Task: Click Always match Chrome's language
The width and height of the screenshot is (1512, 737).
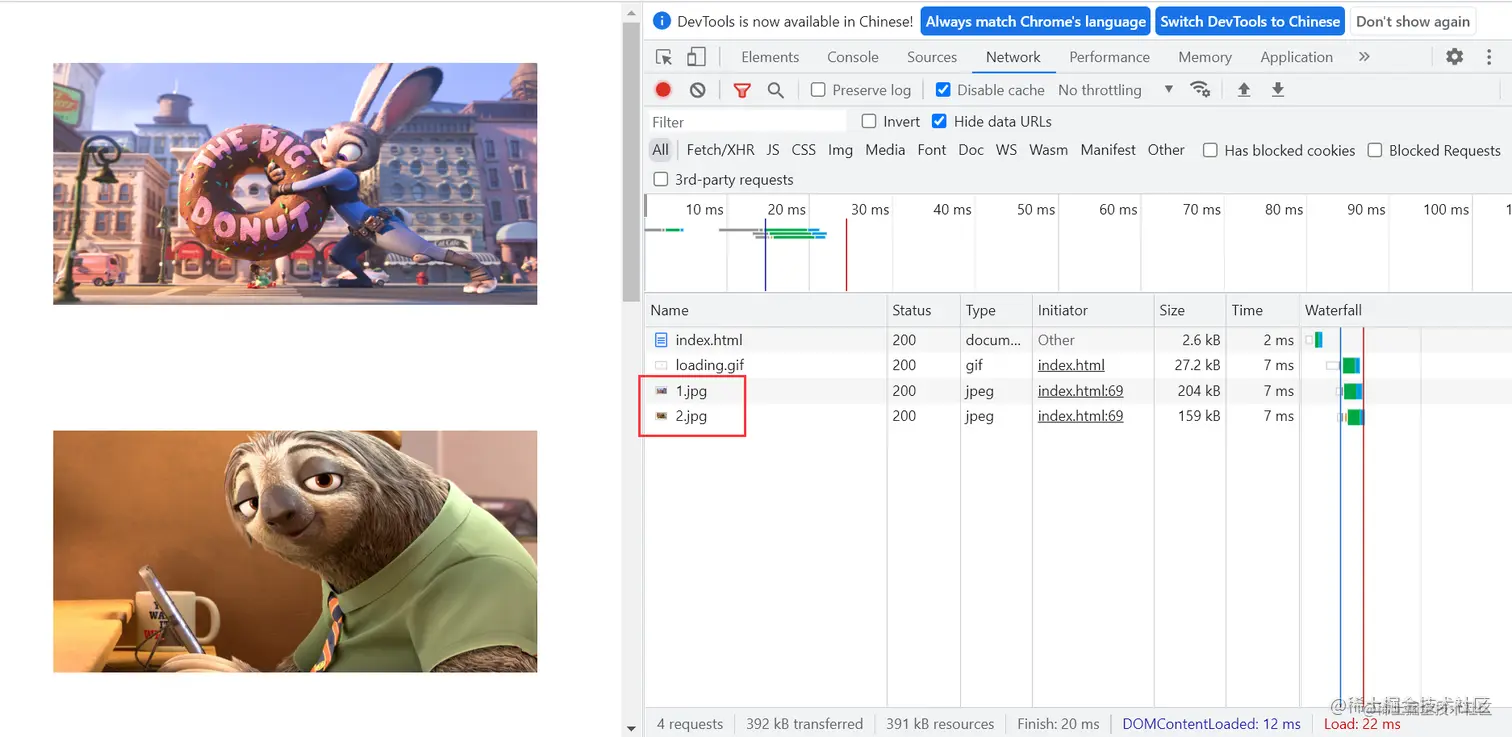Action: [x=1036, y=21]
